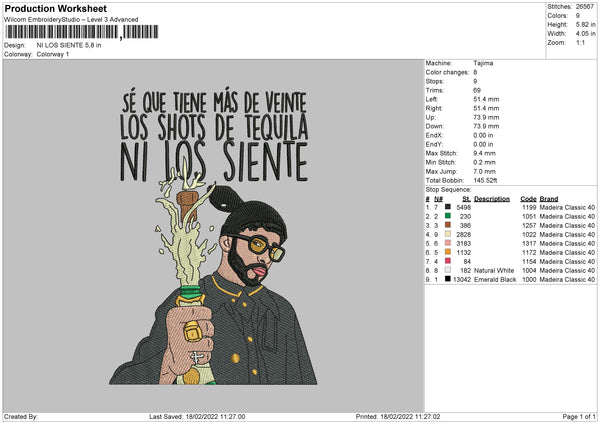
Task: Click the Trims value '69'
Action: (x=477, y=90)
